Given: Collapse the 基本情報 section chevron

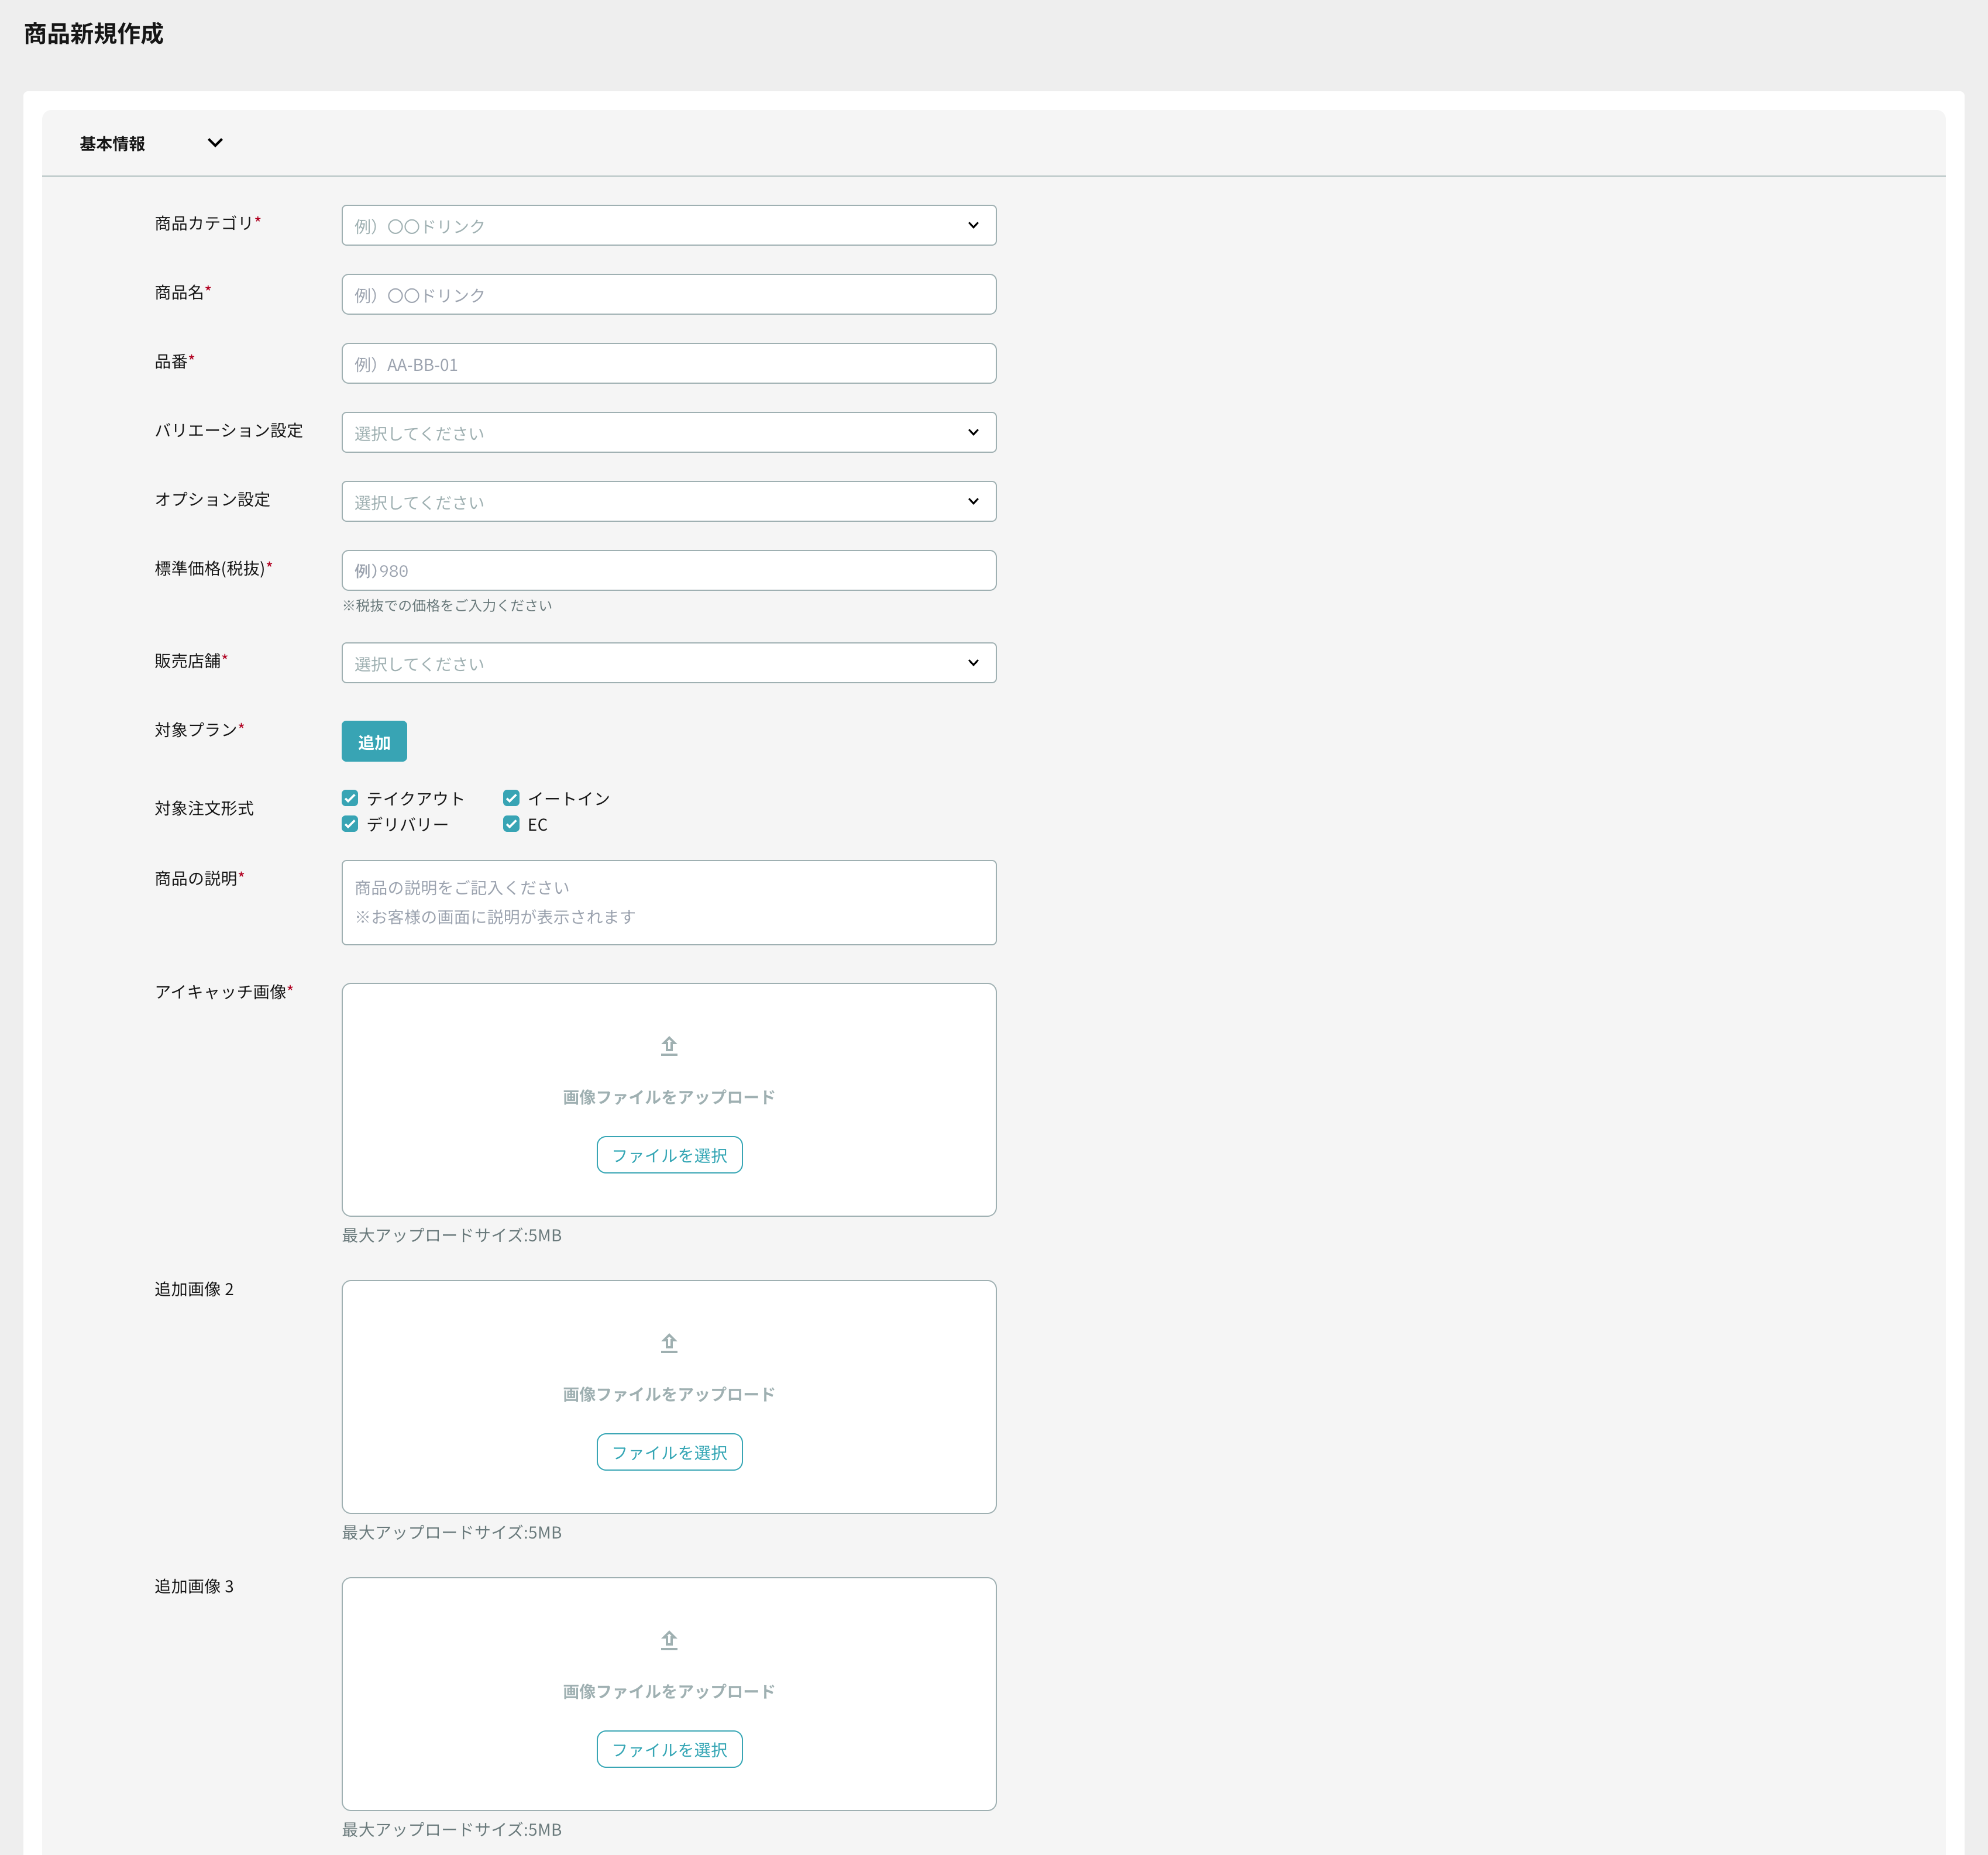Looking at the screenshot, I should (x=215, y=143).
